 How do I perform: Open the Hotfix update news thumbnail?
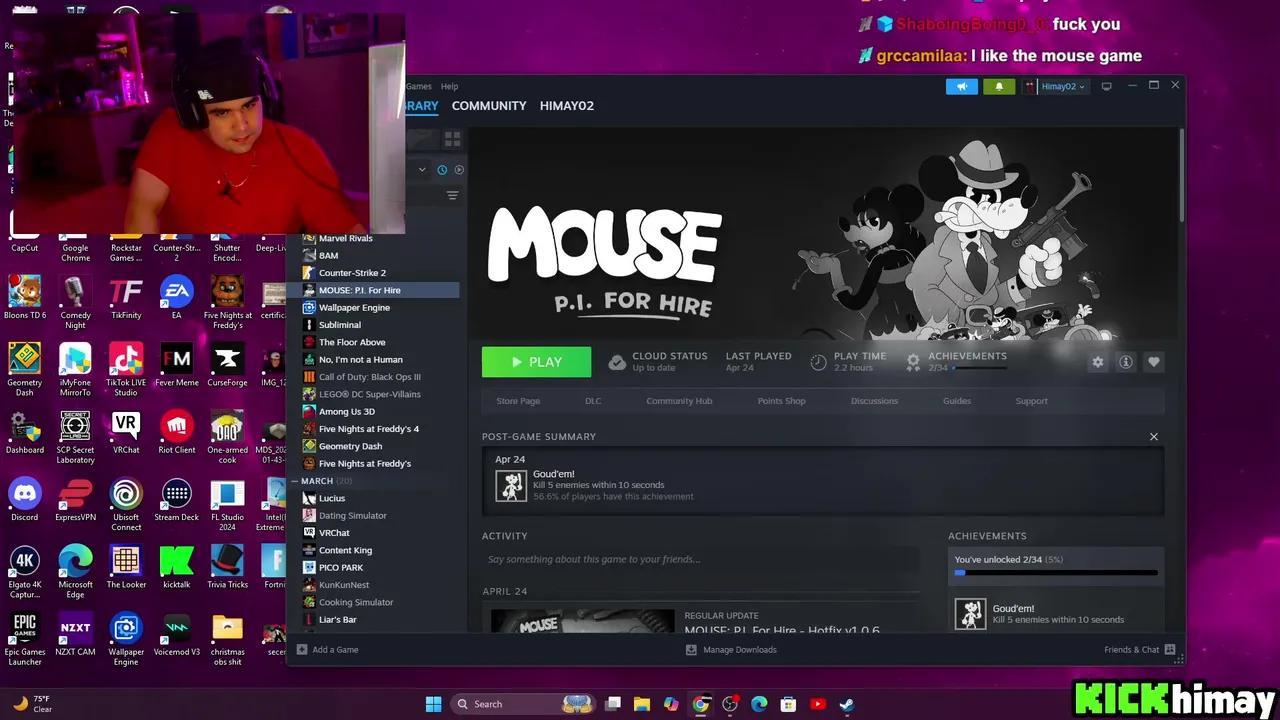click(x=583, y=621)
